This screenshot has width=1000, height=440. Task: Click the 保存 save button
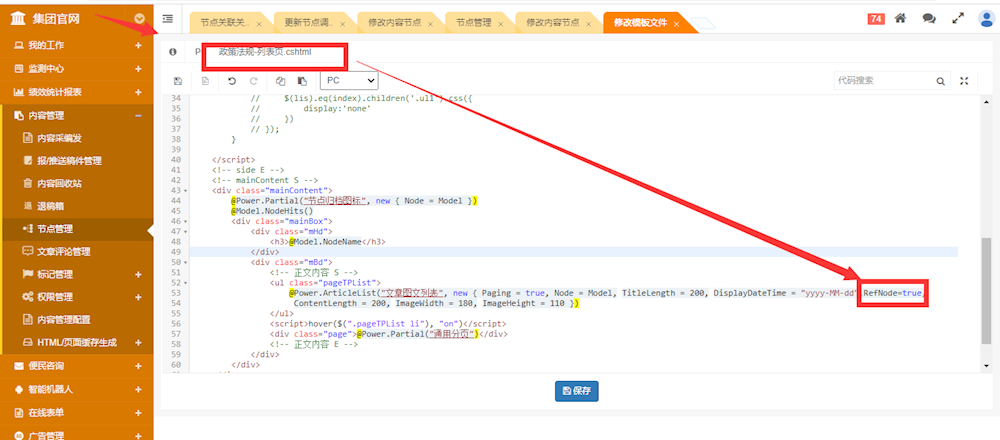(x=576, y=390)
